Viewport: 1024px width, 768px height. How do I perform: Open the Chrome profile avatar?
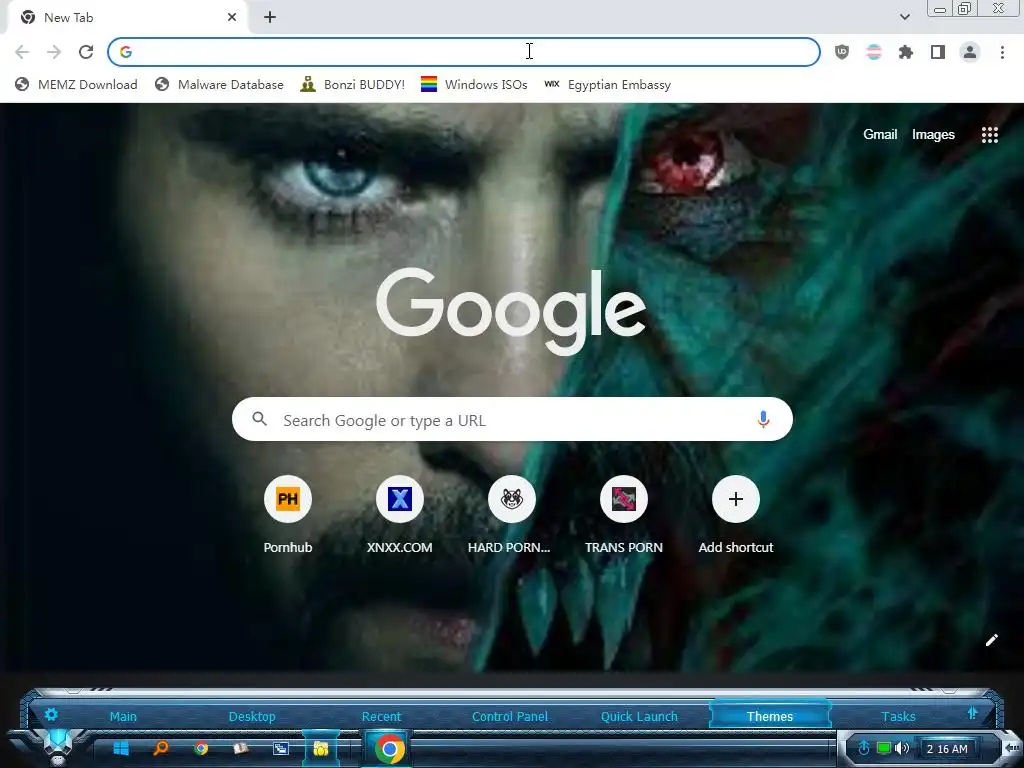970,52
